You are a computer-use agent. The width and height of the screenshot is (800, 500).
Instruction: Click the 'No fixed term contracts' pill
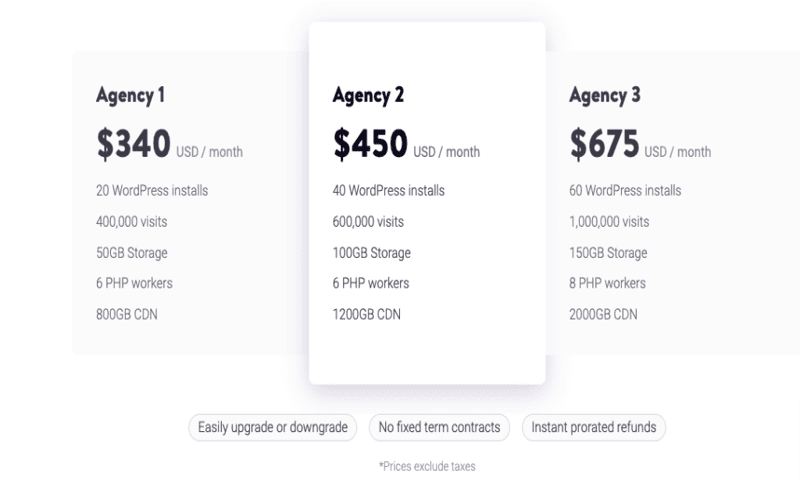439,427
